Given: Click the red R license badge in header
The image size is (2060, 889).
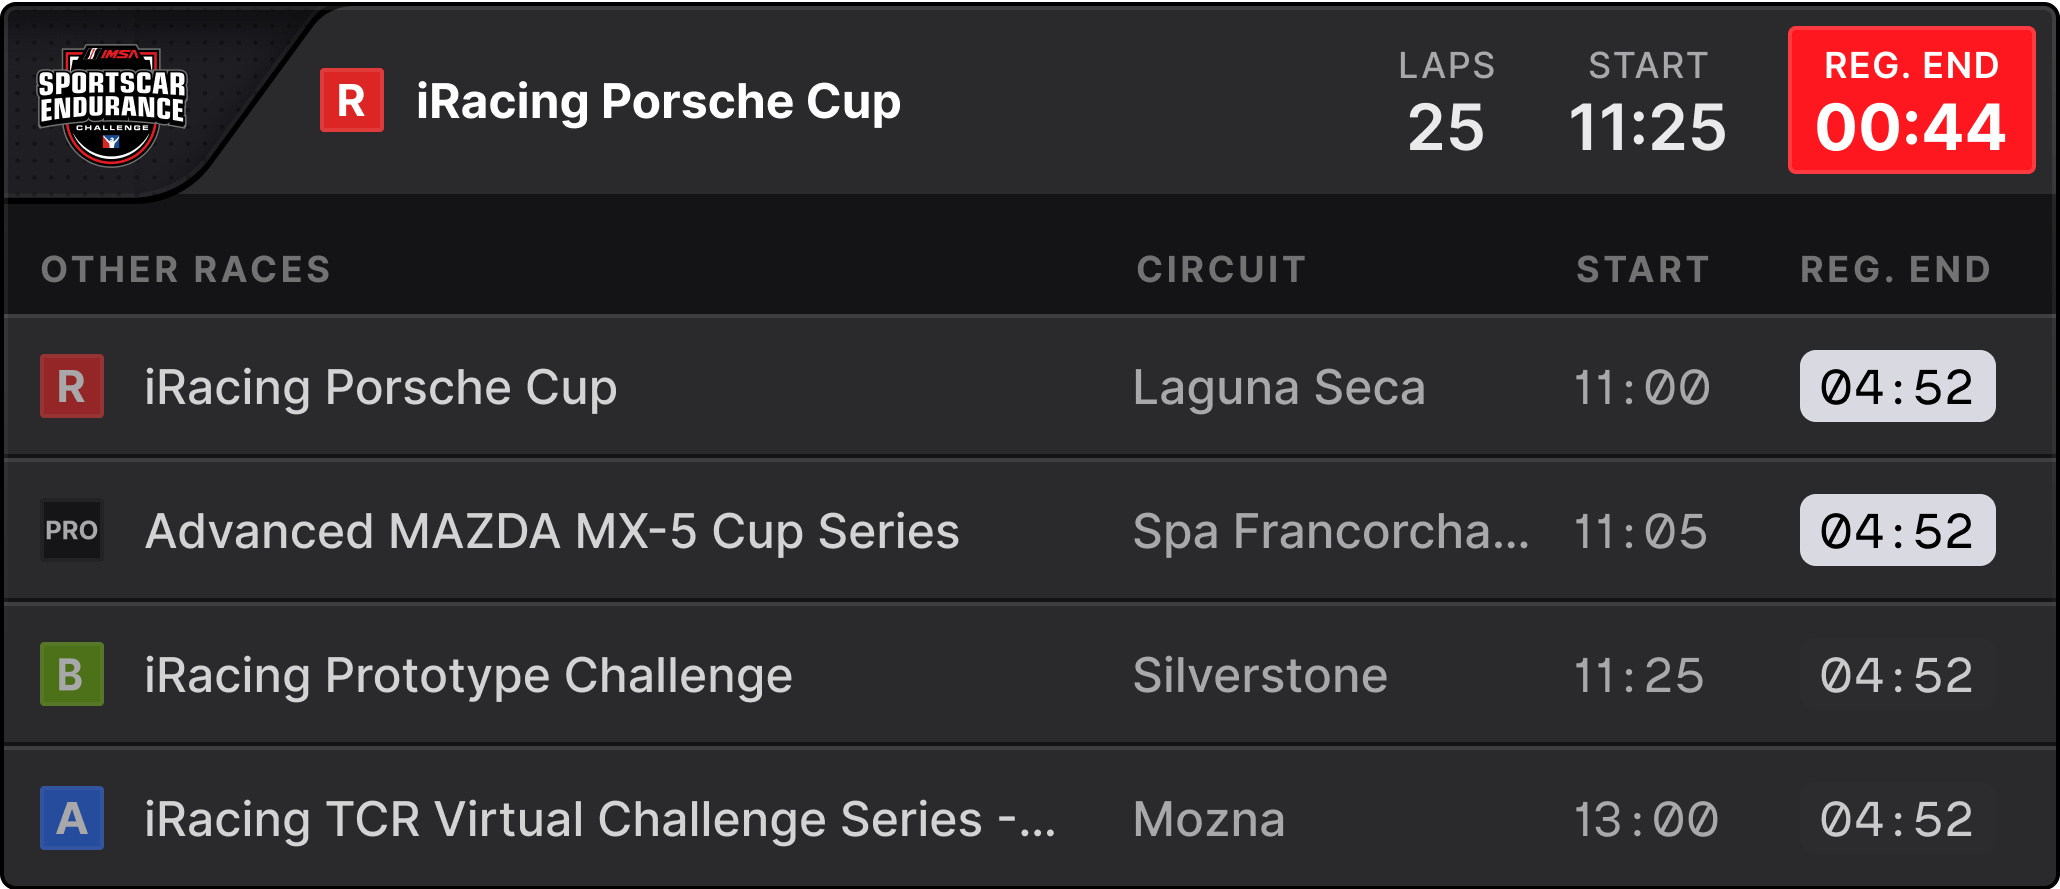Looking at the screenshot, I should 351,100.
